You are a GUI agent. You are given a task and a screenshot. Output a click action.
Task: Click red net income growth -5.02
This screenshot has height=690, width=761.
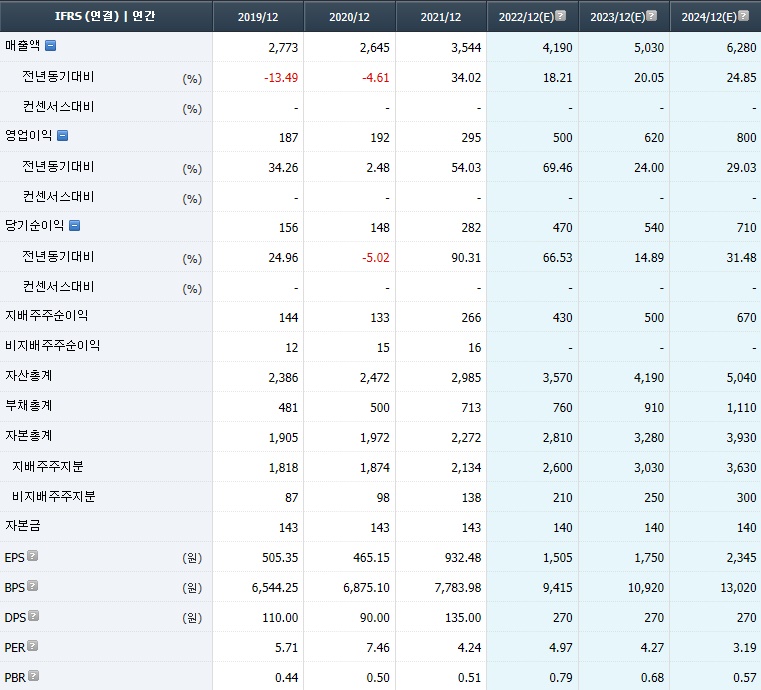pos(376,258)
